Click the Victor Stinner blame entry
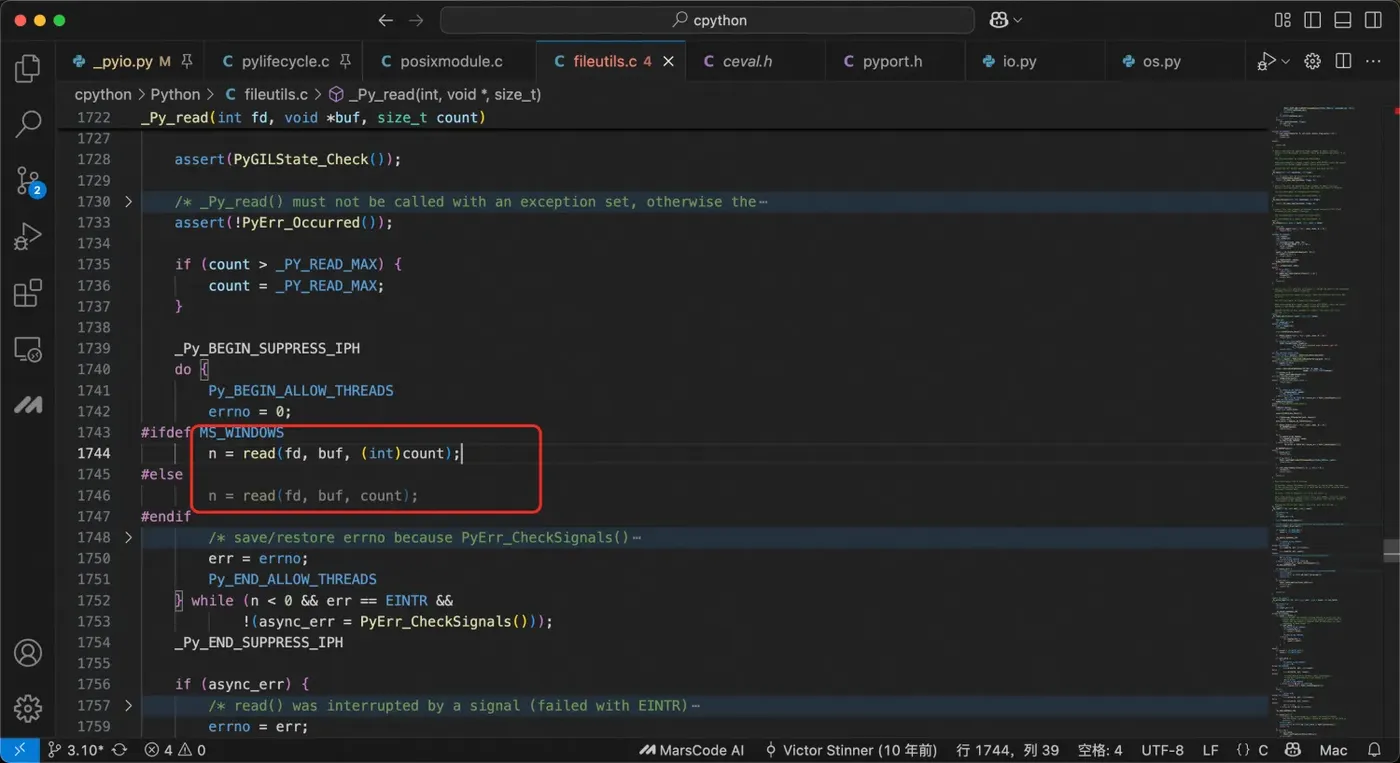Image resolution: width=1400 pixels, height=763 pixels. pos(851,750)
